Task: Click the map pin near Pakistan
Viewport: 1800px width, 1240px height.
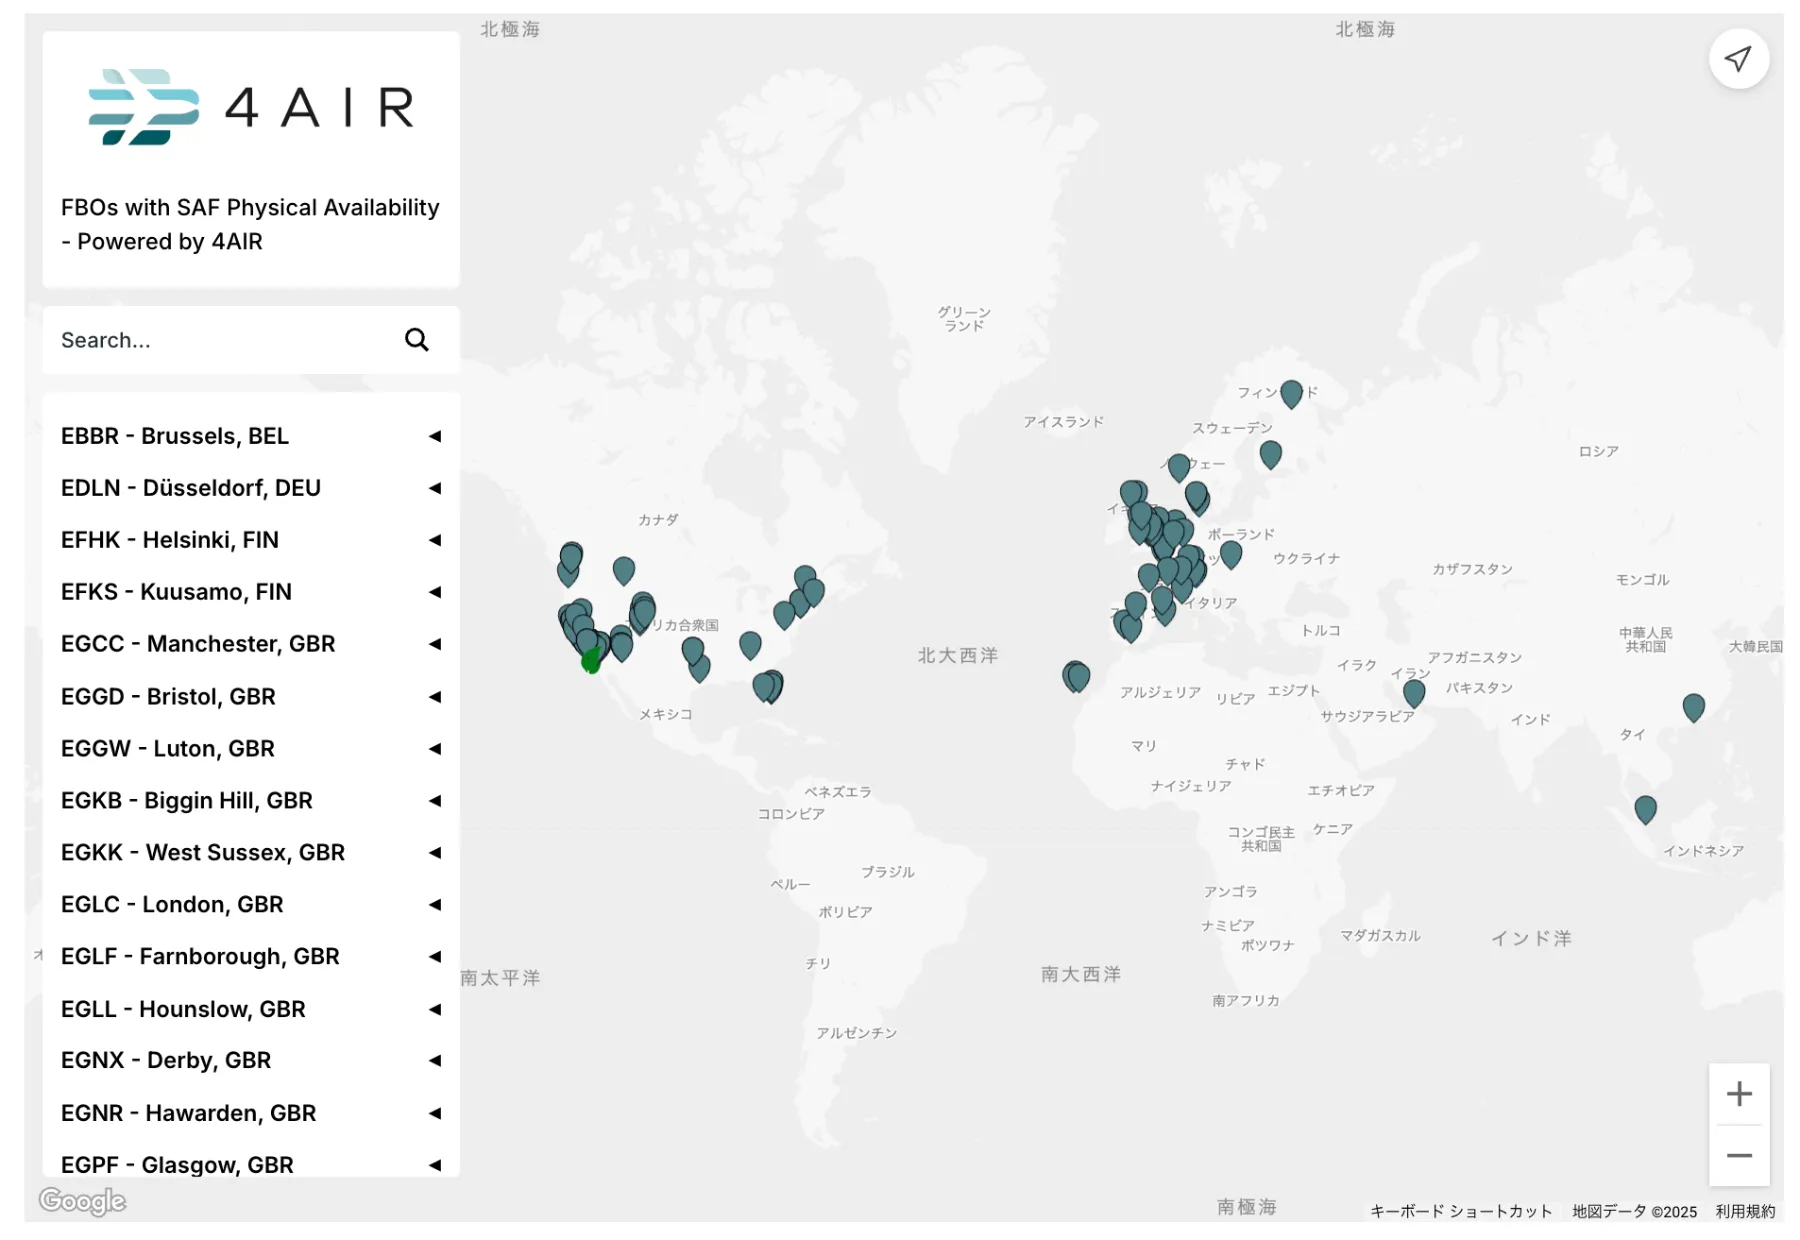Action: pos(1413,692)
